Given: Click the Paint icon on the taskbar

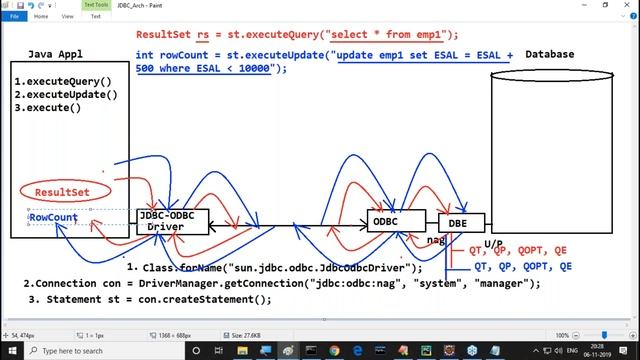Looking at the screenshot, I should click(x=288, y=351).
